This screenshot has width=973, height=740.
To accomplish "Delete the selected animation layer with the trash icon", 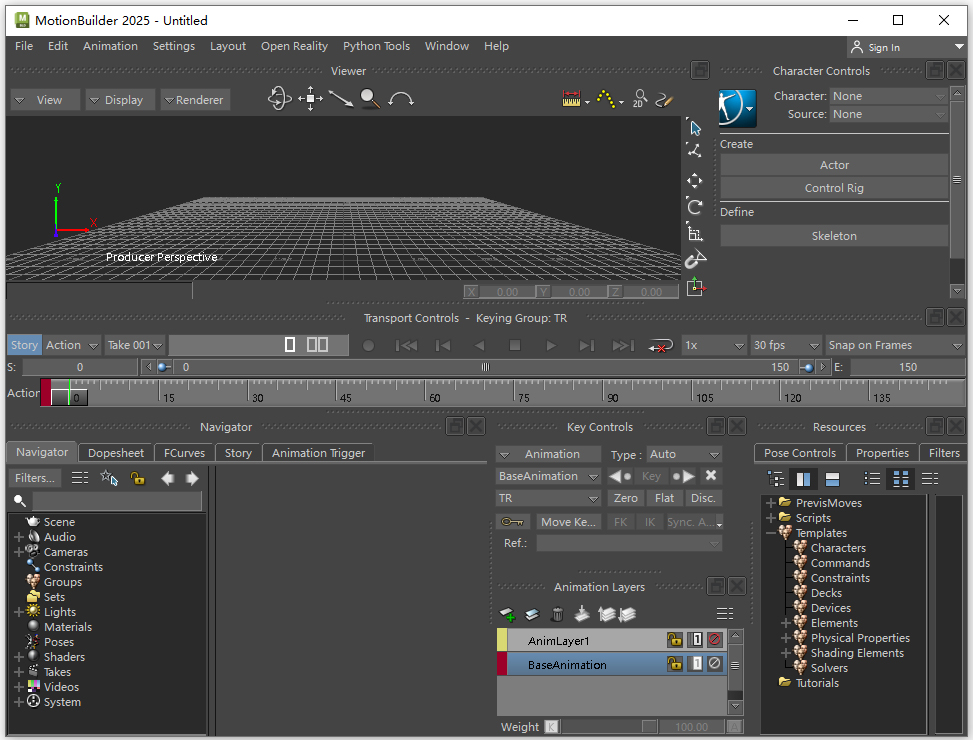I will click(x=557, y=614).
